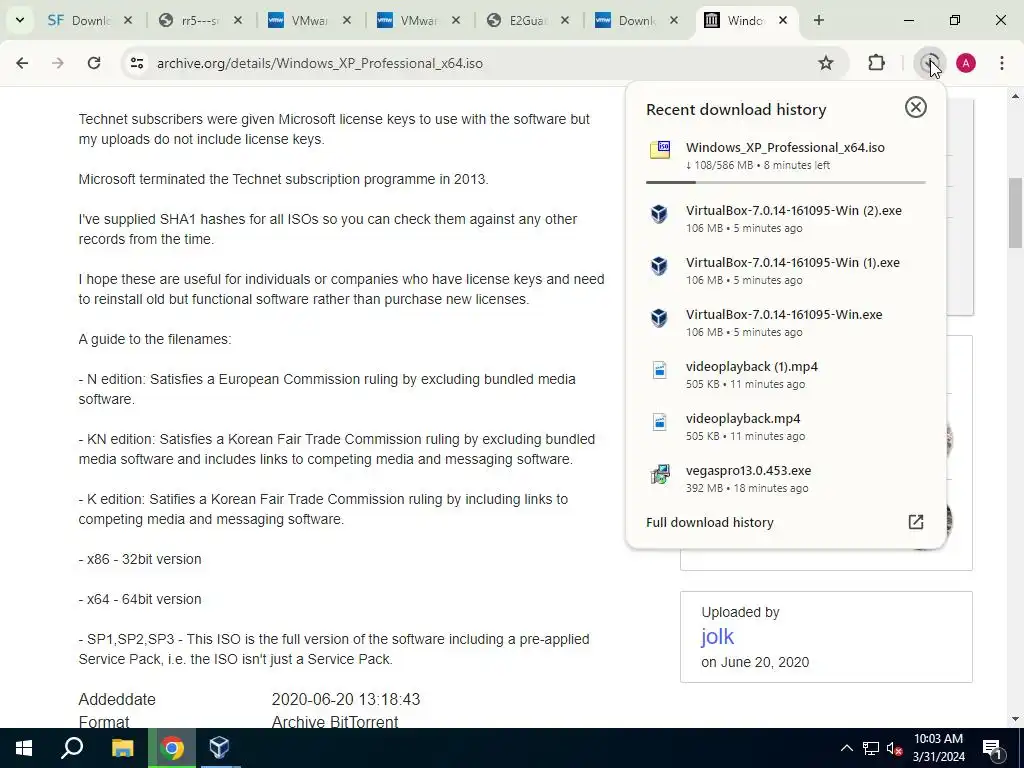1024x768 pixels.
Task: Open Windows Start menu
Action: pos(24,748)
